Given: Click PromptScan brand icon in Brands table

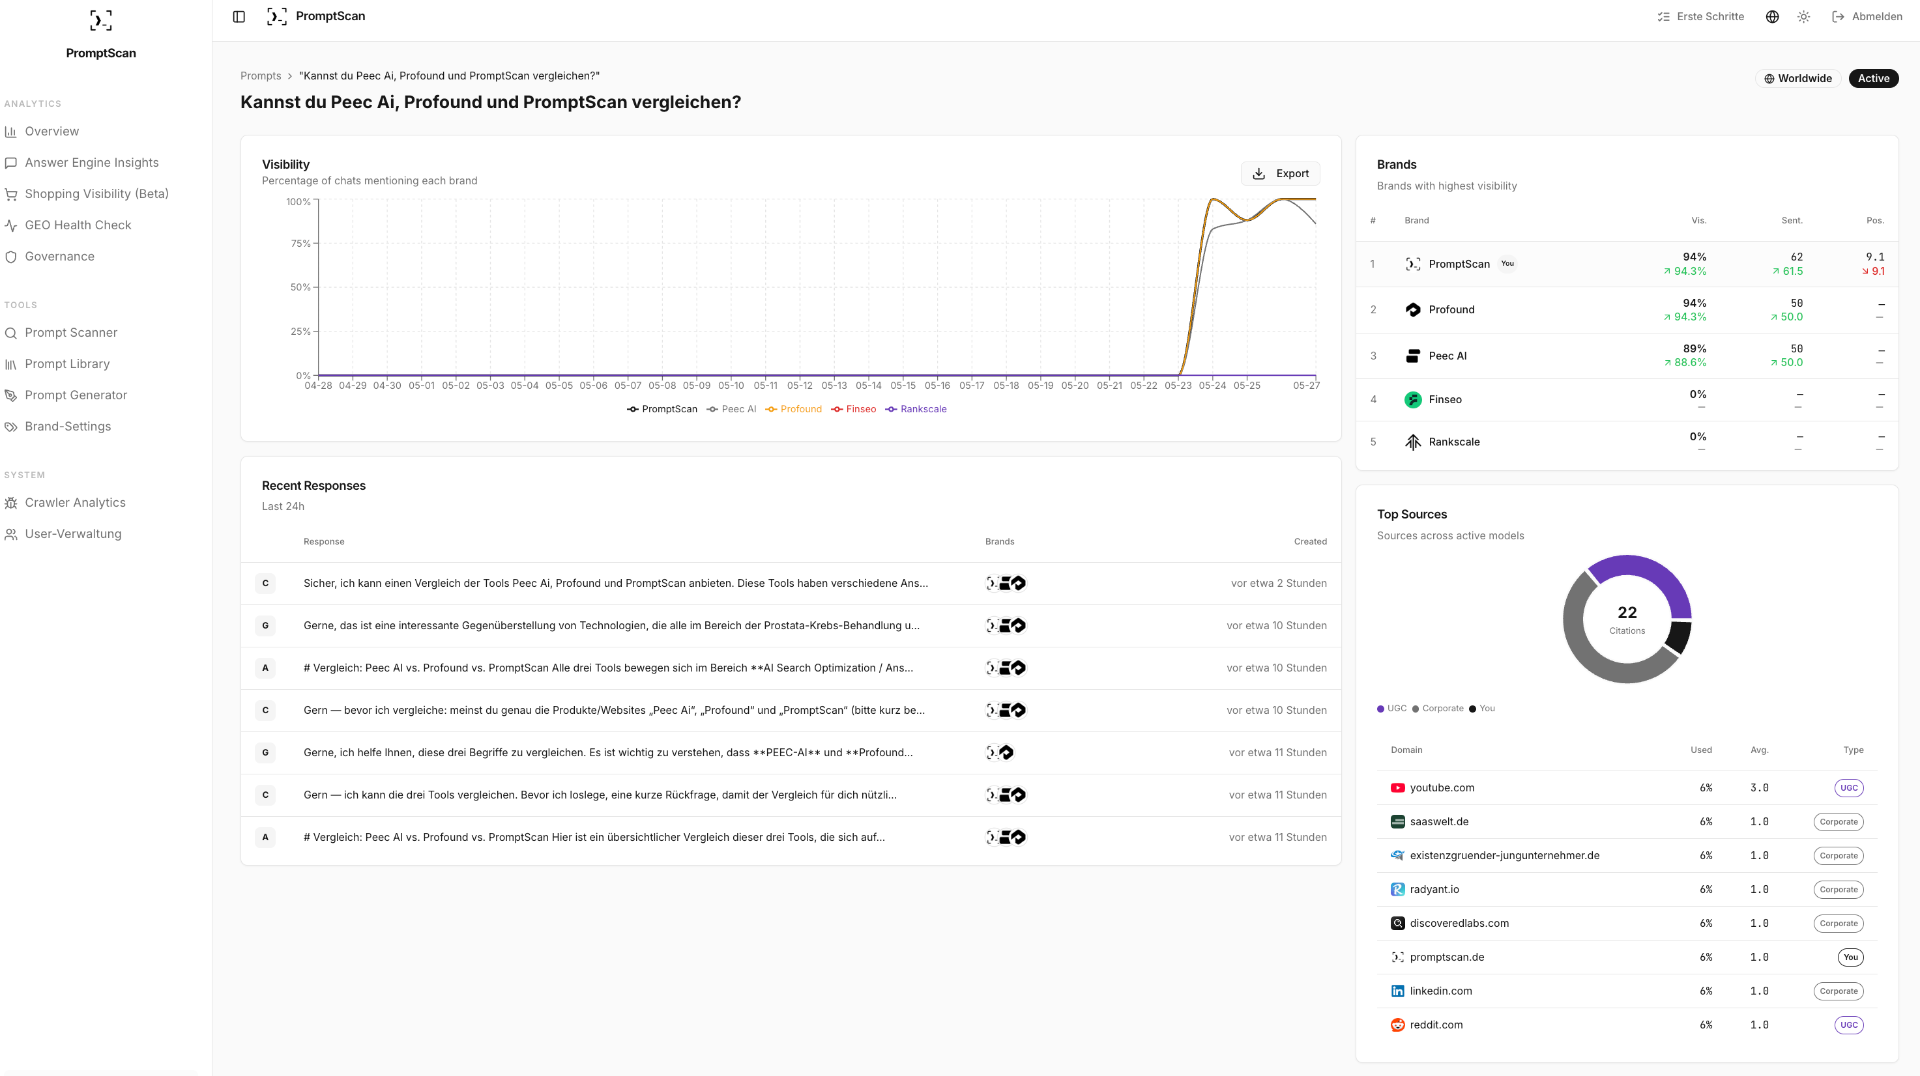Looking at the screenshot, I should (x=1413, y=264).
